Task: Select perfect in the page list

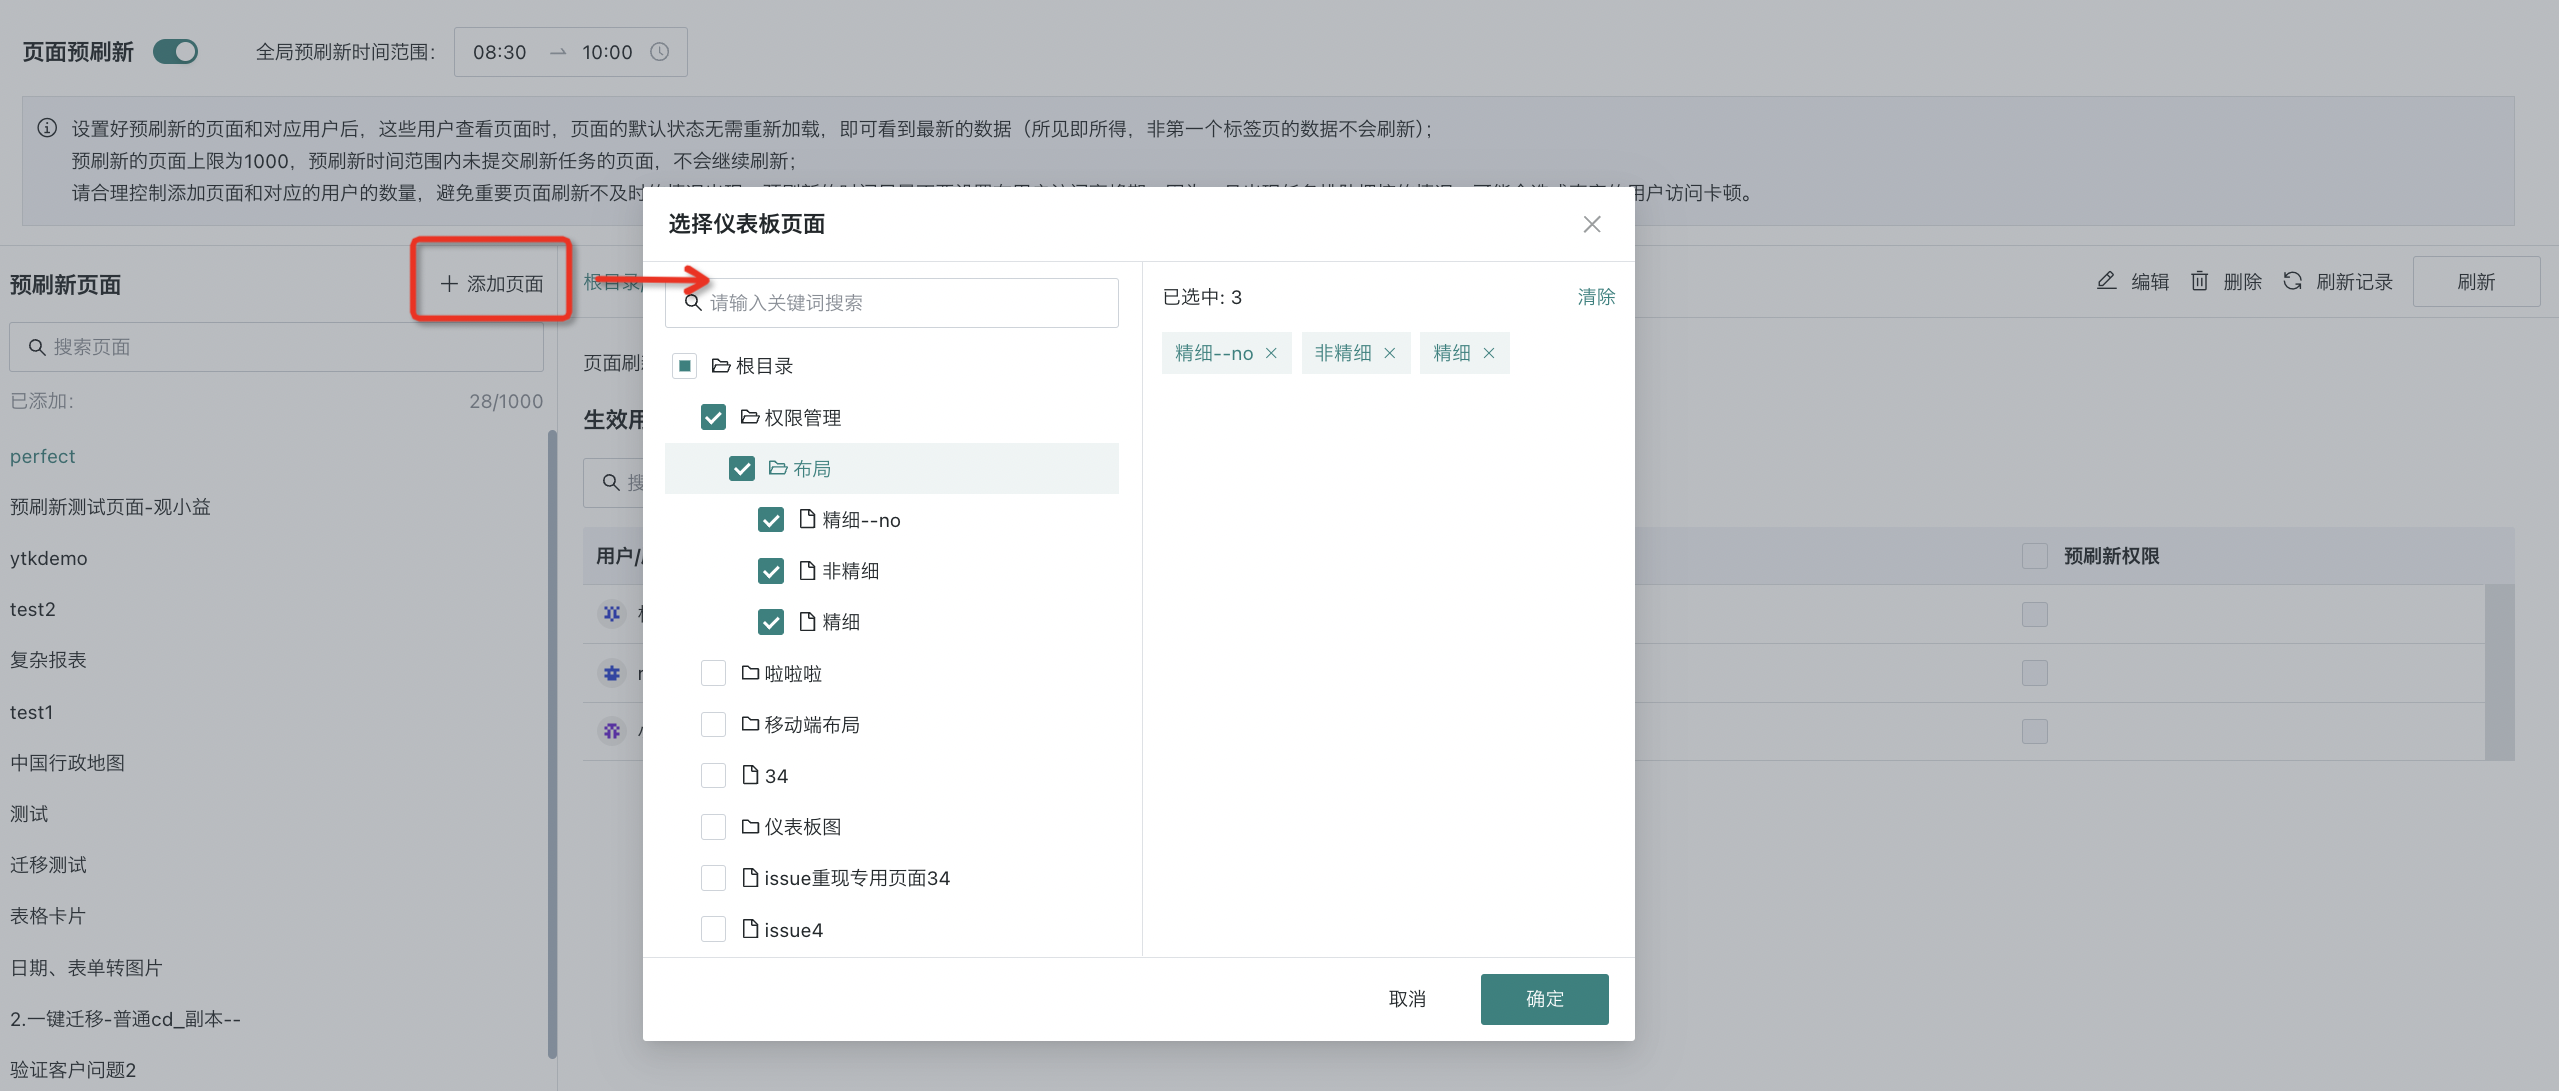Action: coord(43,456)
